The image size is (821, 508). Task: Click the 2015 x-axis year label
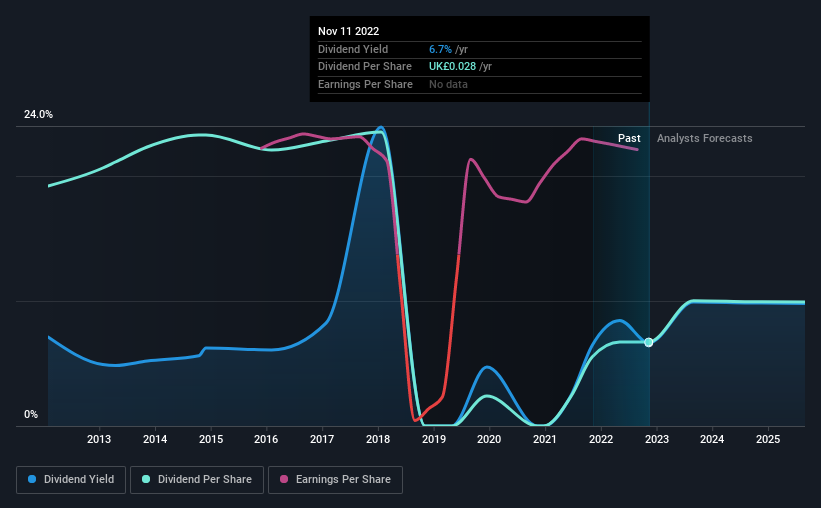pos(211,439)
